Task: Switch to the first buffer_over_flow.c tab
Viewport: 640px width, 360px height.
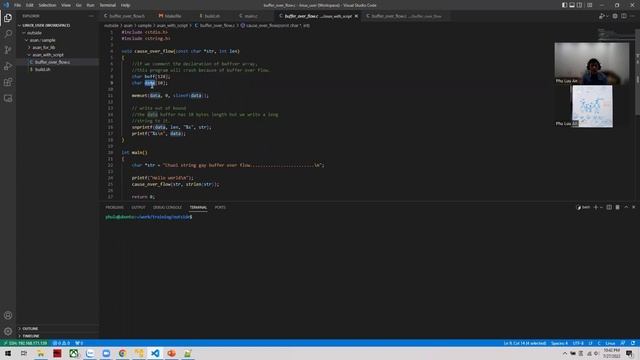Action: click(127, 16)
